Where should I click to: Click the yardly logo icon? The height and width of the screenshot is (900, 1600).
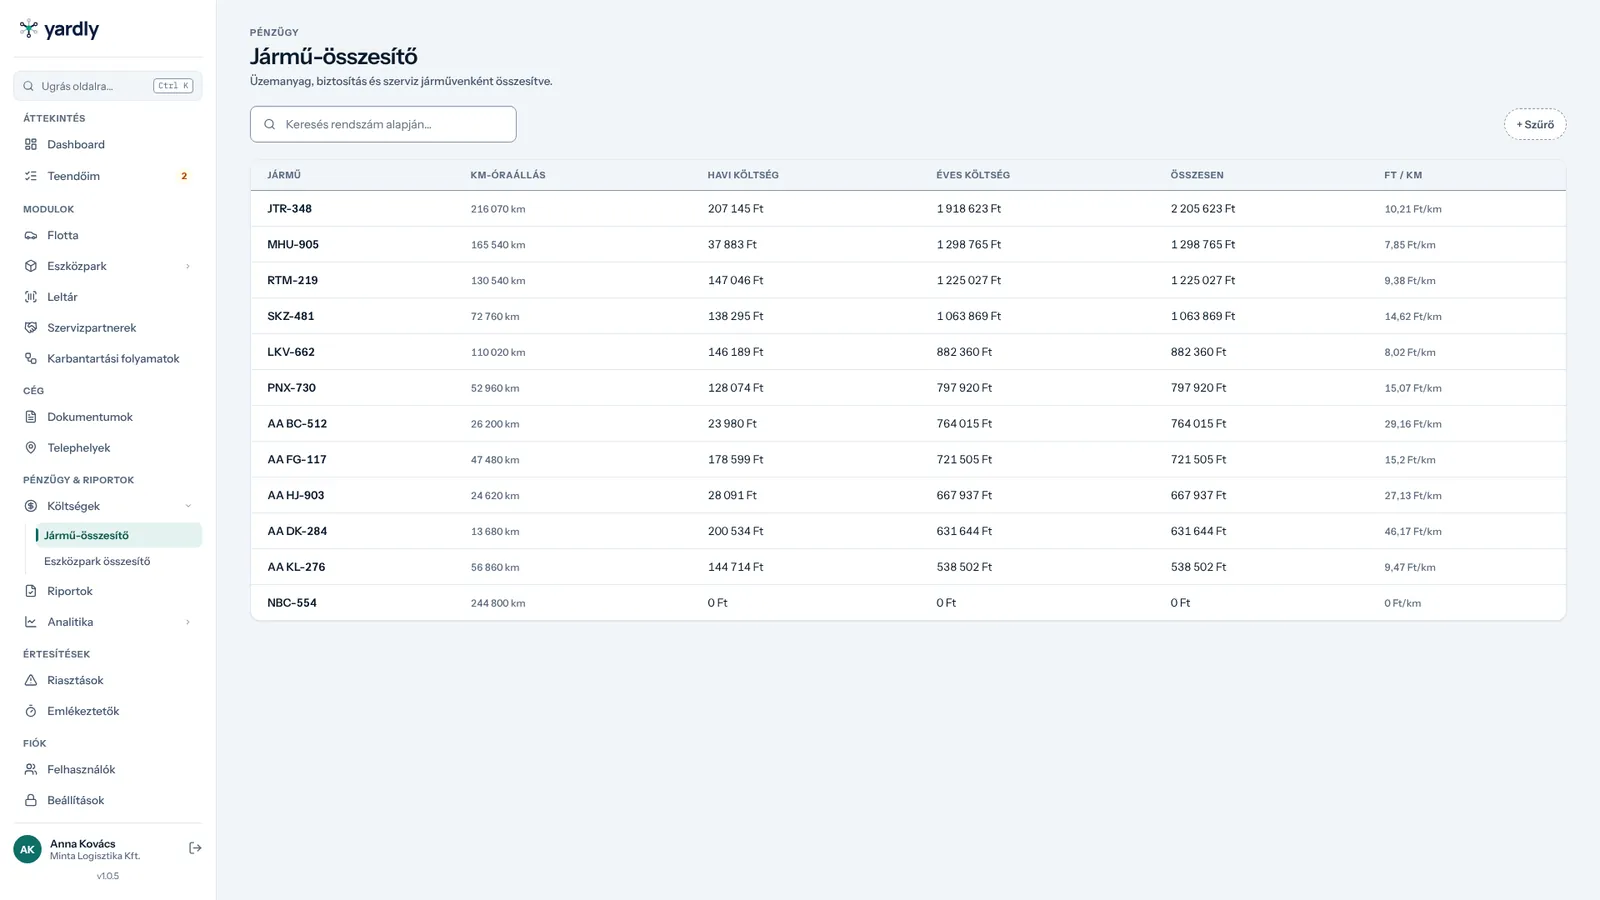tap(29, 29)
